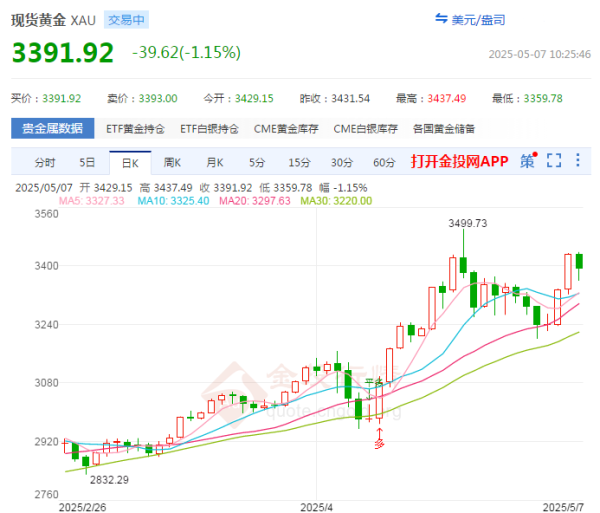Select the 贵金属数据 tab

coord(52,128)
